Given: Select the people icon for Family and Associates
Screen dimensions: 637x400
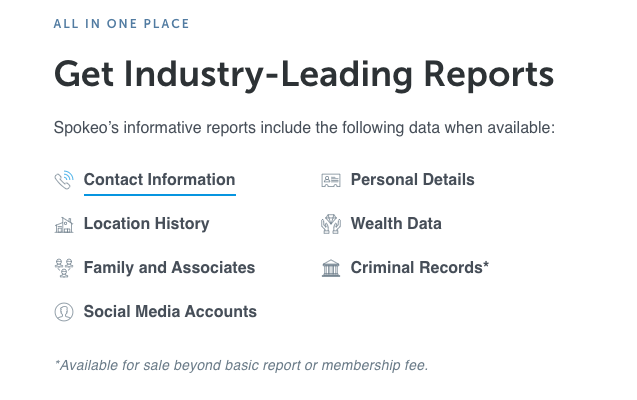Looking at the screenshot, I should point(64,268).
